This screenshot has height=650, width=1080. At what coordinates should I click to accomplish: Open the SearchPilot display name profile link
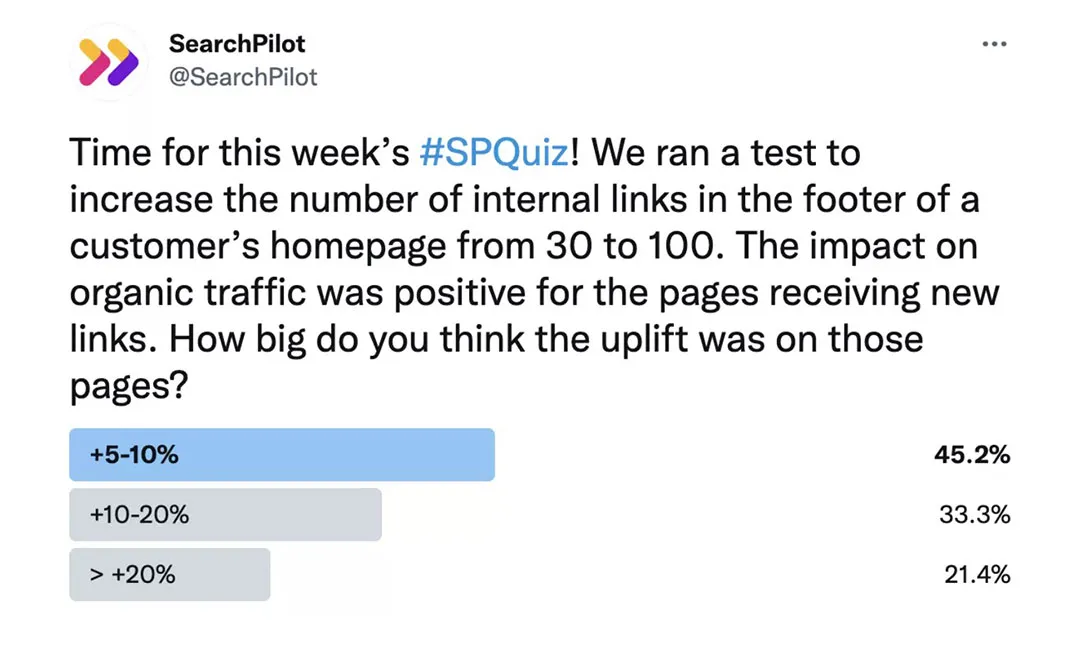(x=237, y=44)
